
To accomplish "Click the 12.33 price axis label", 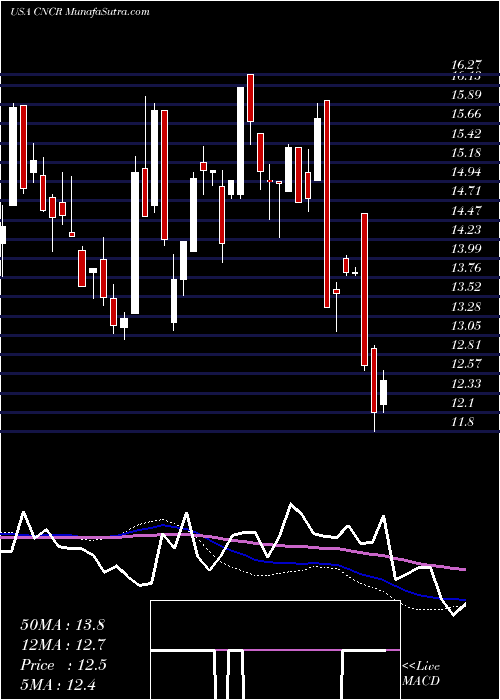I will 466,383.
